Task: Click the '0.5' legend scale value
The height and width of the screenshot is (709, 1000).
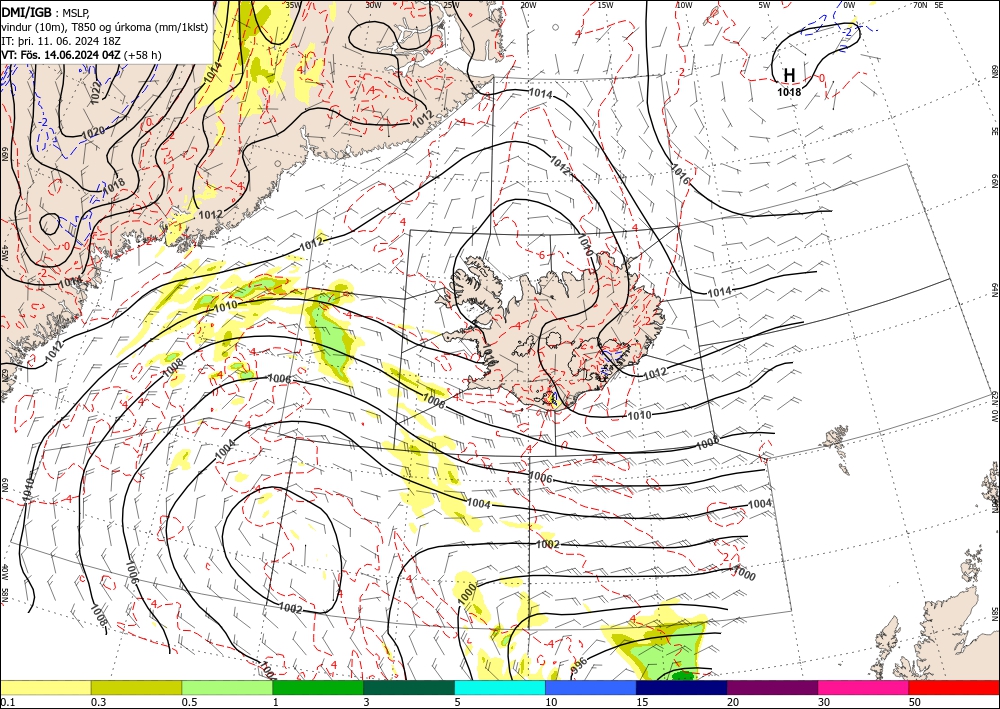Action: tap(189, 702)
